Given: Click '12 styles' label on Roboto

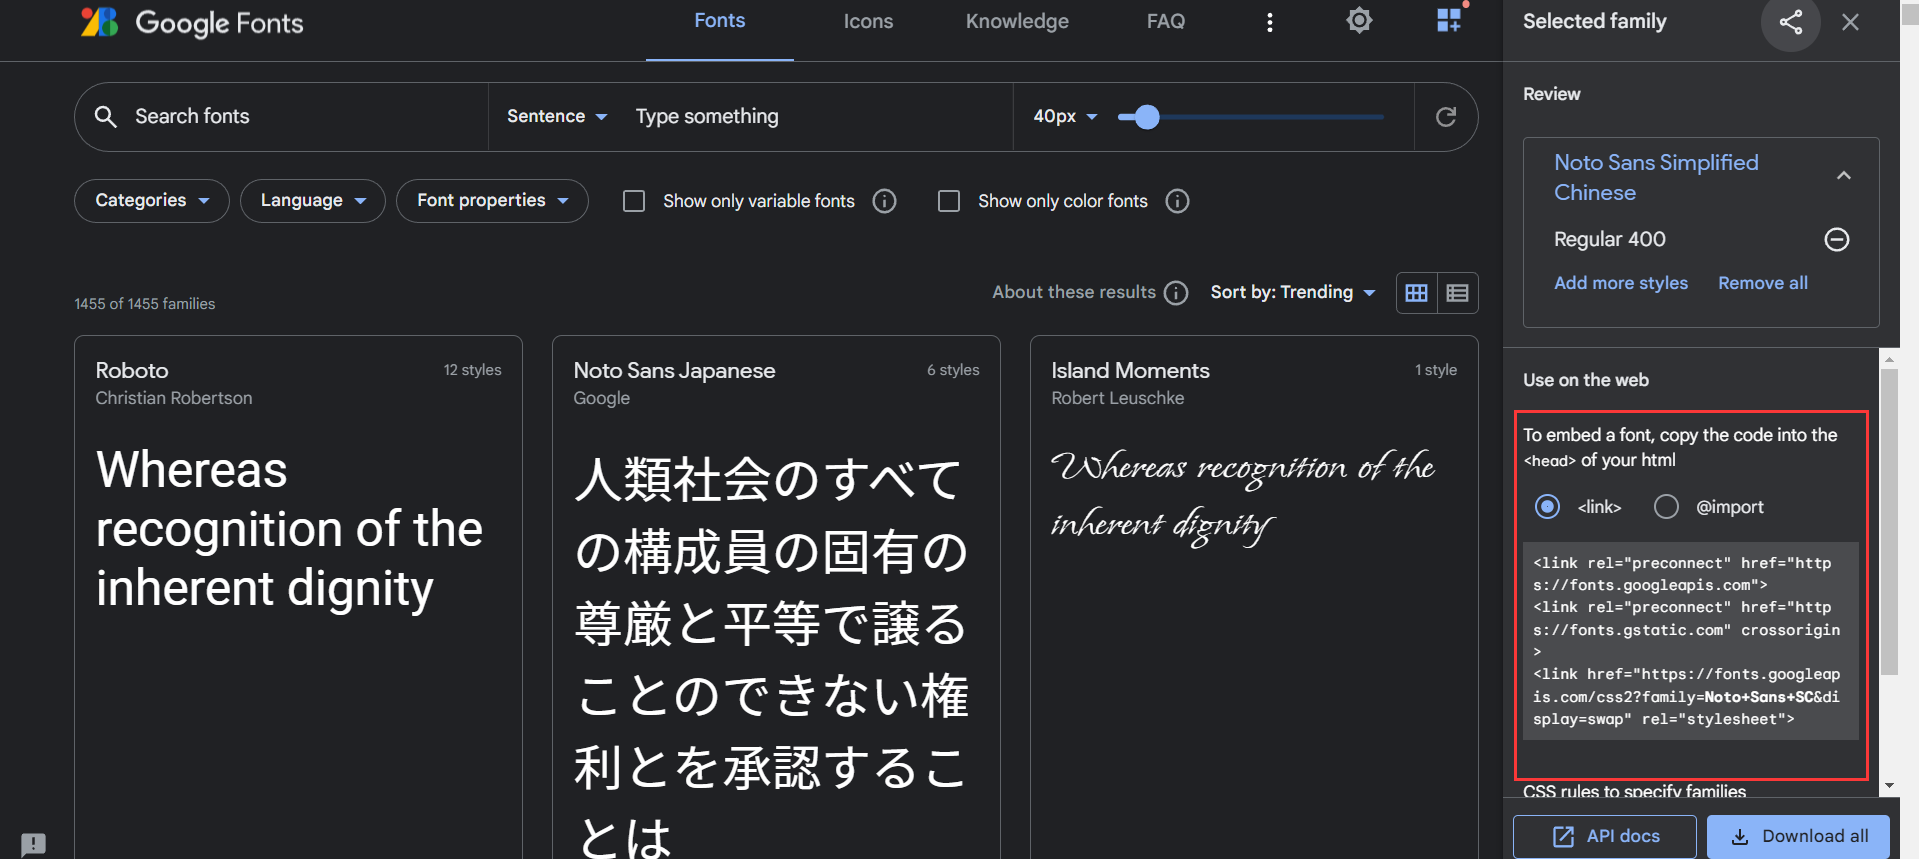Looking at the screenshot, I should [x=473, y=370].
